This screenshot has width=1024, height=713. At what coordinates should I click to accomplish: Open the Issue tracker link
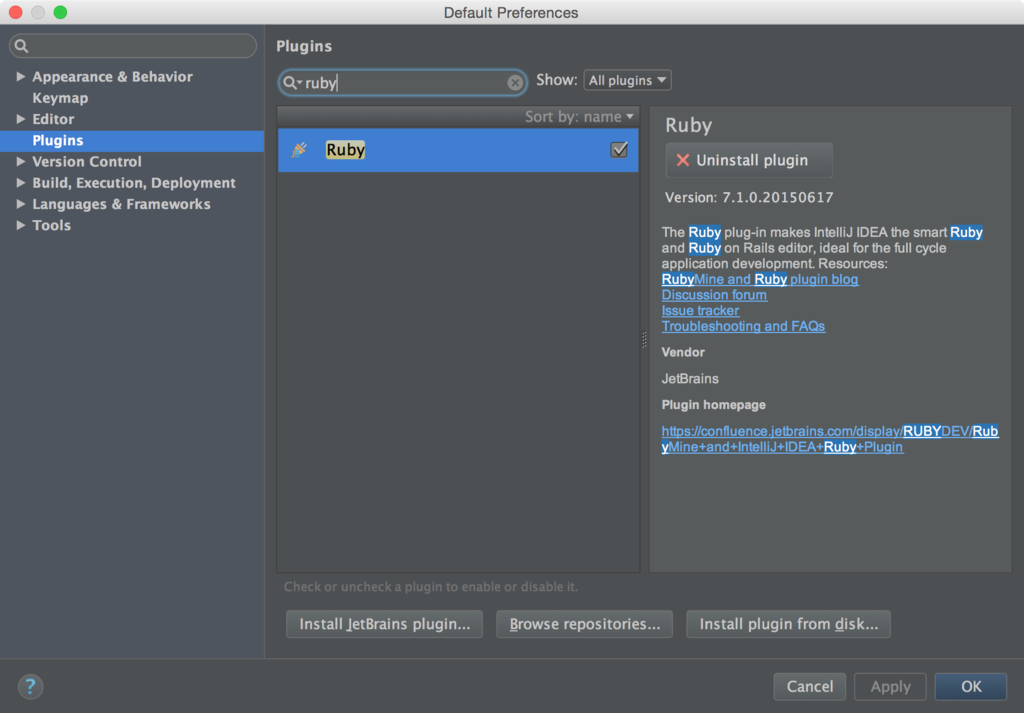point(700,311)
